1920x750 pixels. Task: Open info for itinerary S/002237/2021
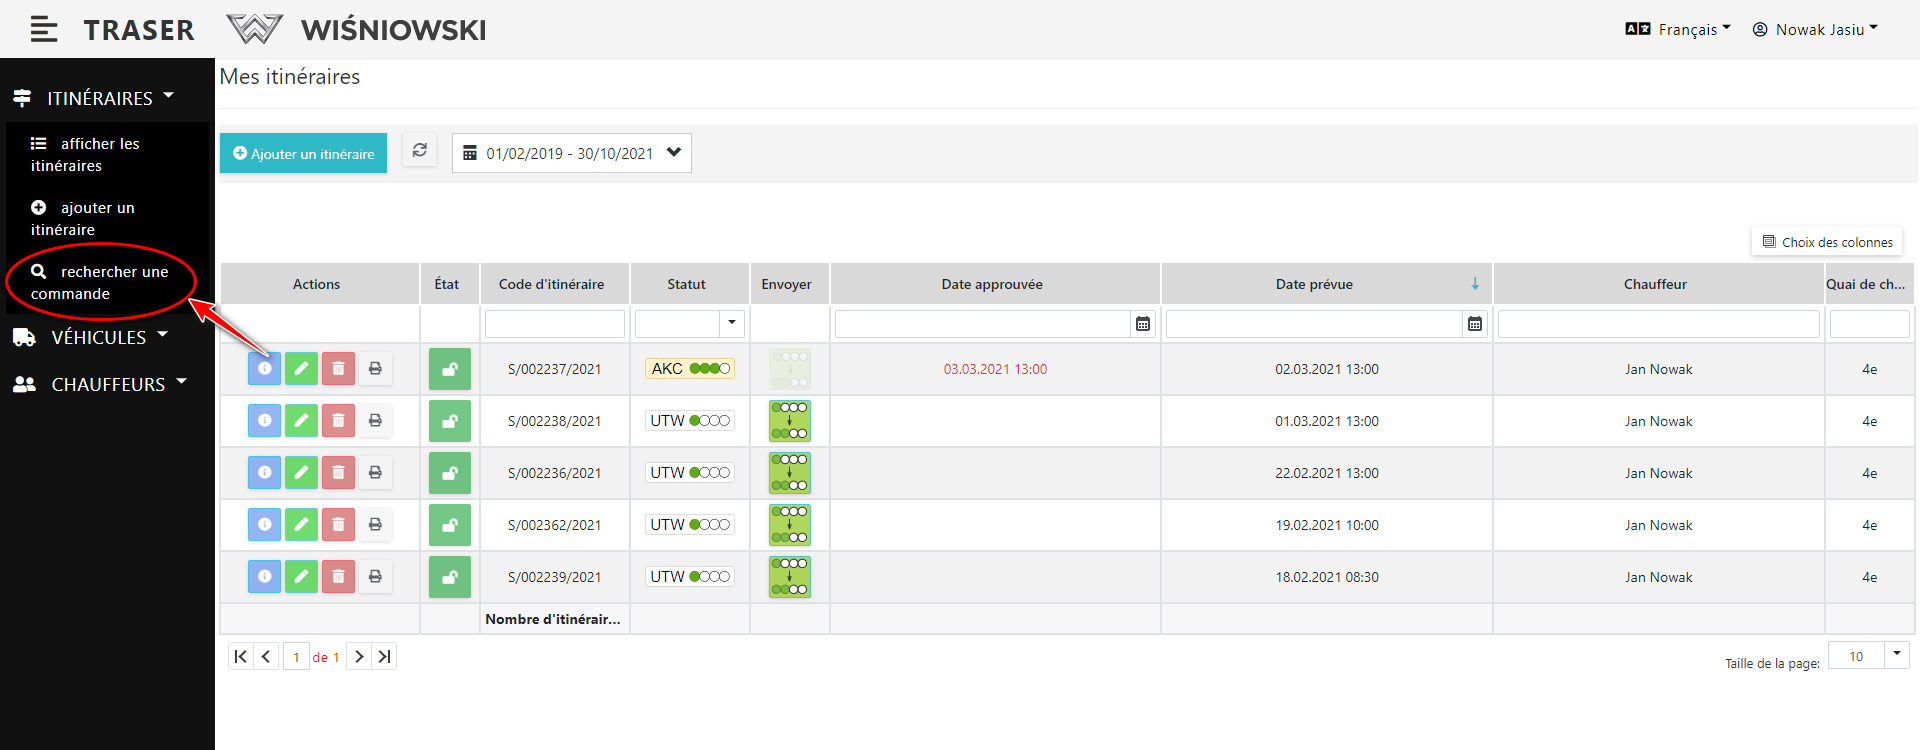(x=264, y=369)
